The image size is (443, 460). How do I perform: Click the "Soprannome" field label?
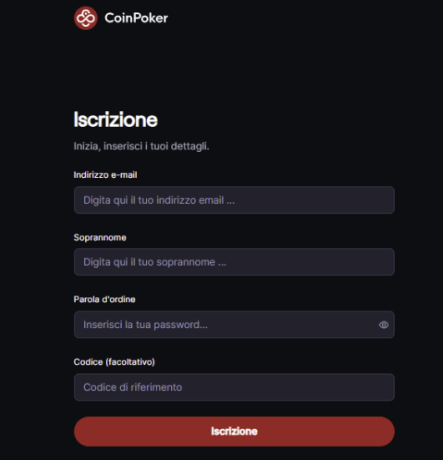click(100, 238)
